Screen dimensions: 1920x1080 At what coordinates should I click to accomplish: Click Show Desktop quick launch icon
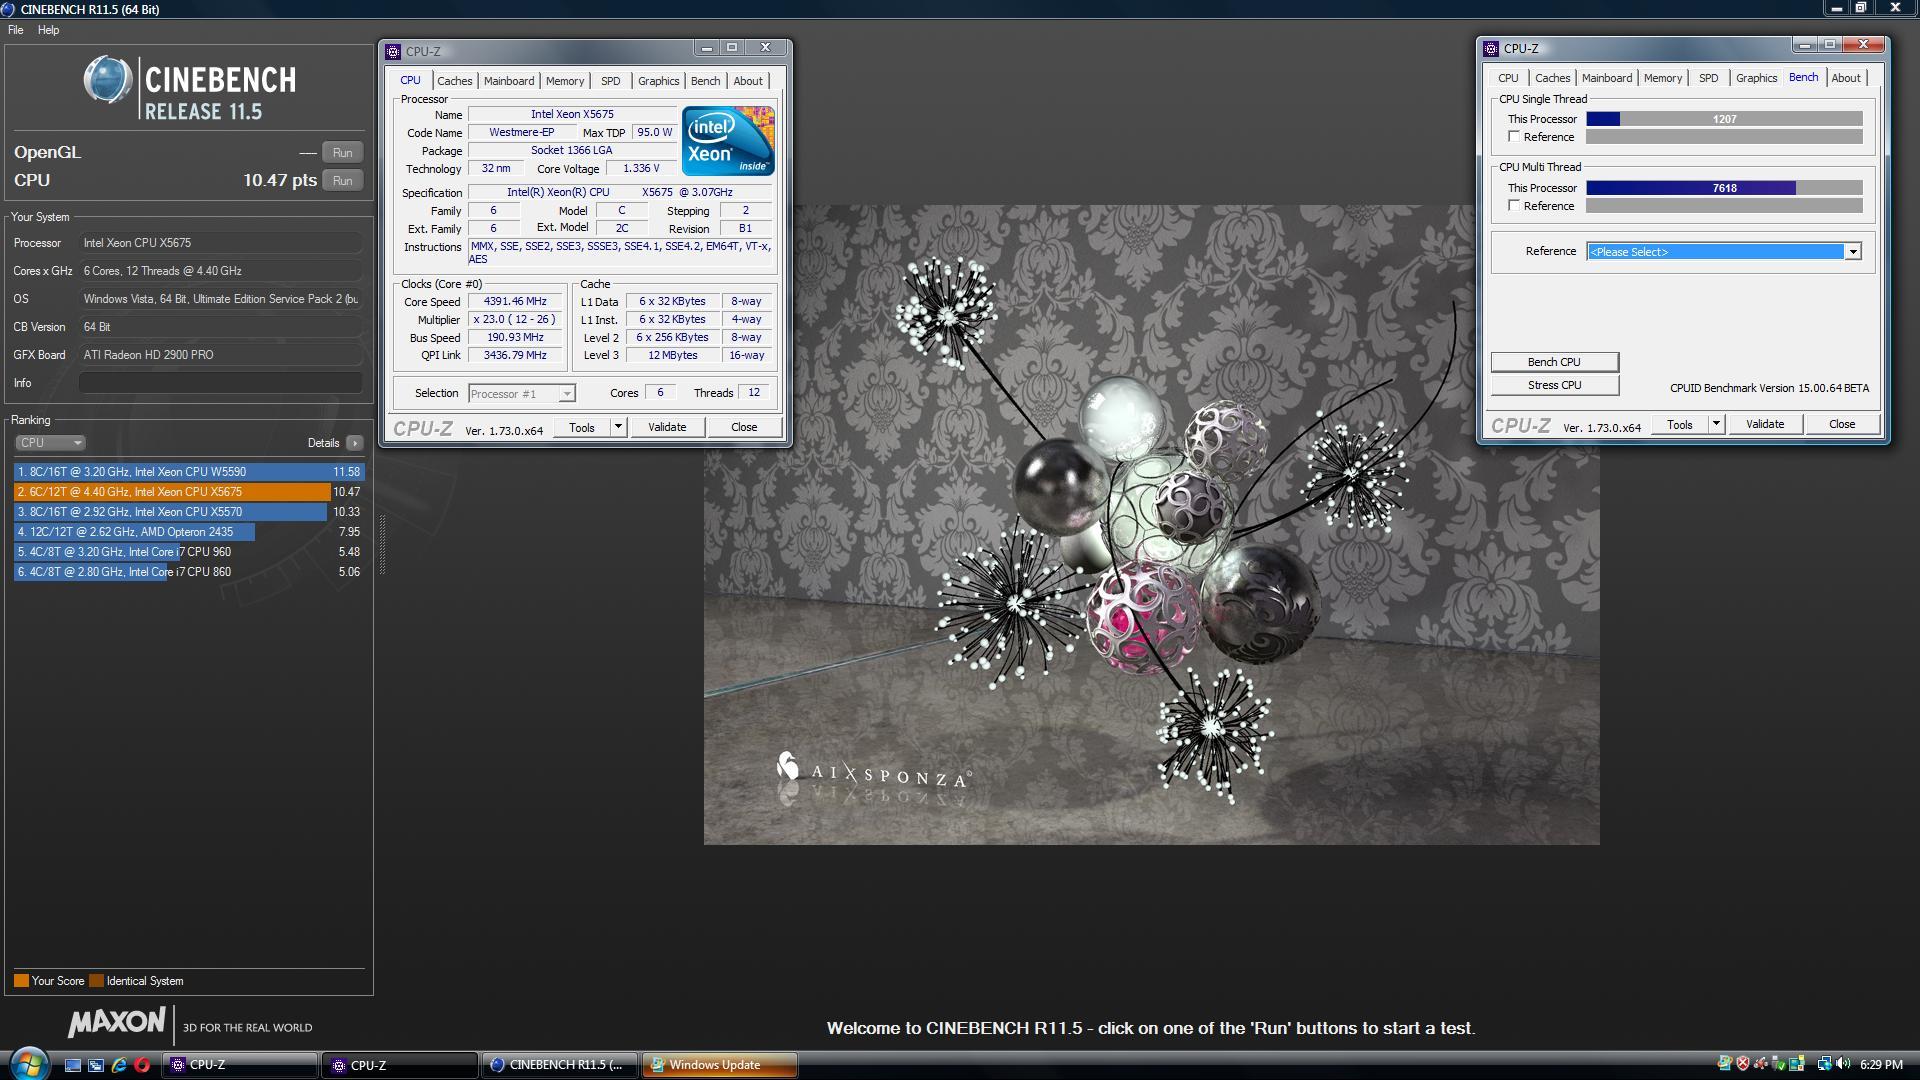click(73, 1065)
